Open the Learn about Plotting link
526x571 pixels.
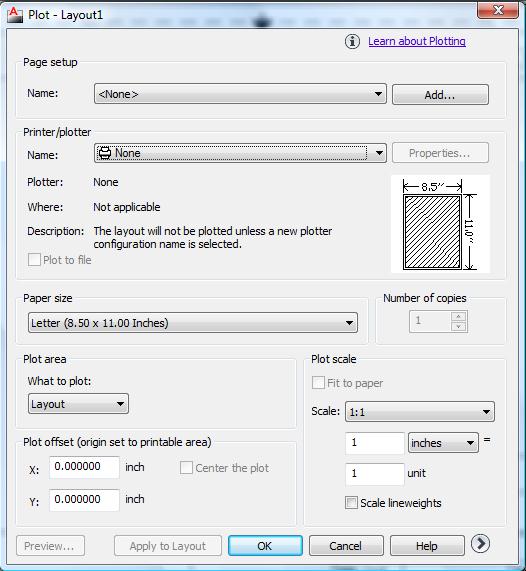tap(417, 41)
